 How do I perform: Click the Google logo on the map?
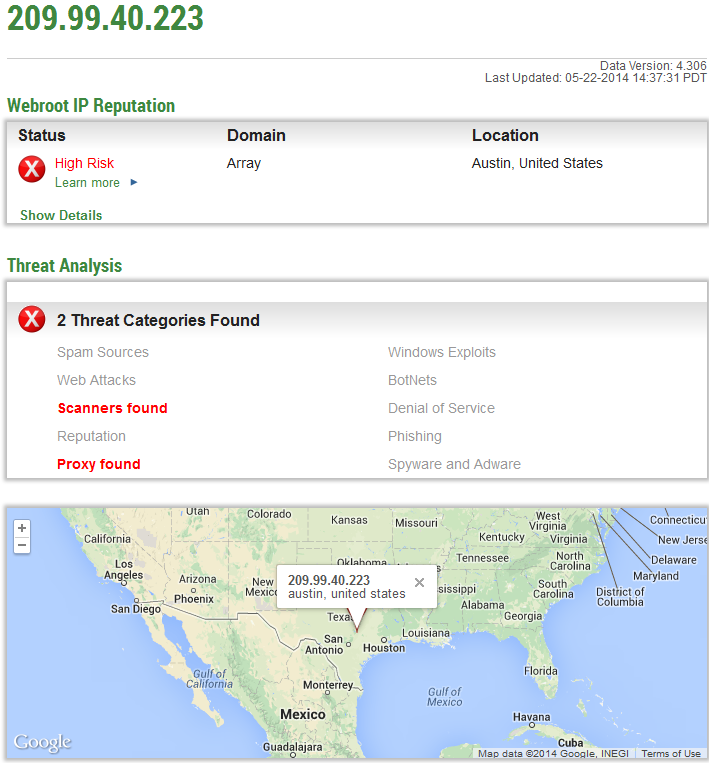click(42, 742)
